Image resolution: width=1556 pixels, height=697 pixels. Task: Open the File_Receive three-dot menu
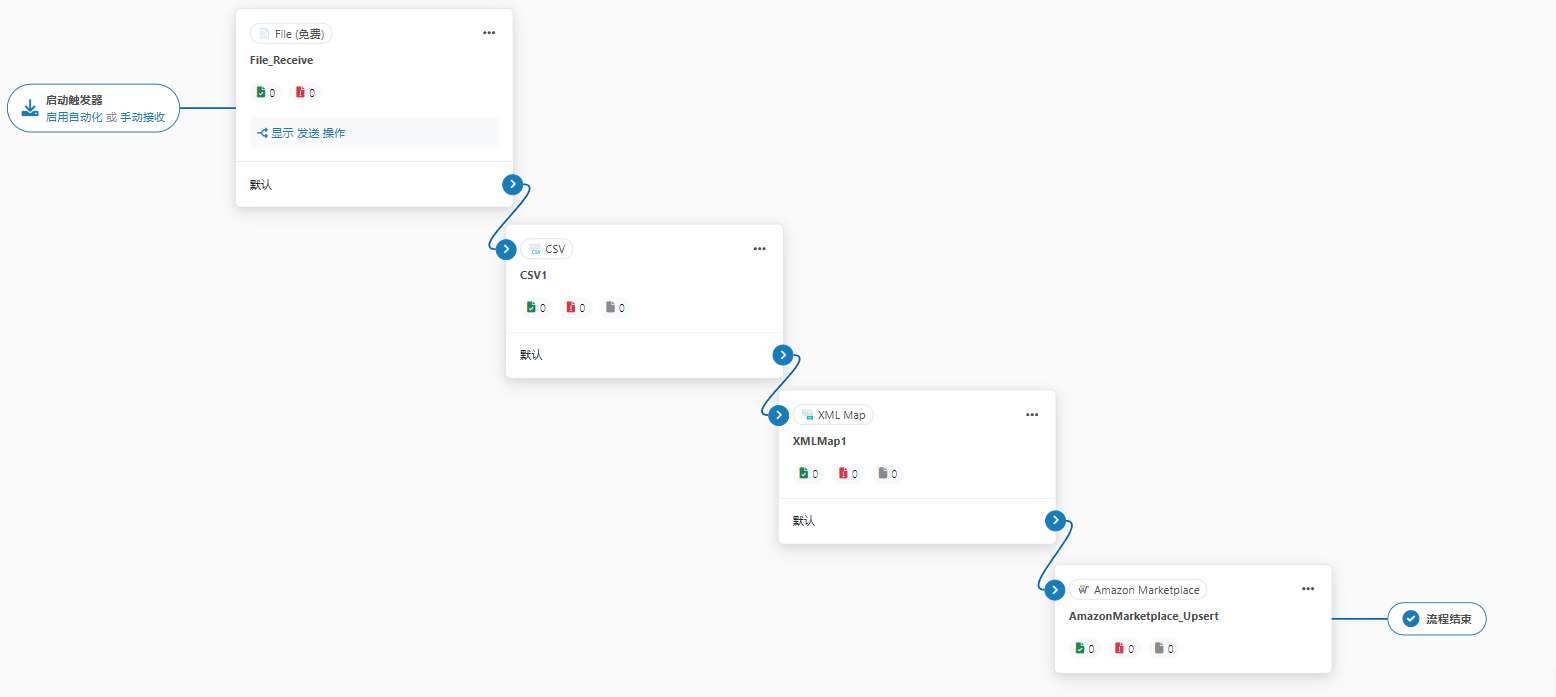pos(489,33)
